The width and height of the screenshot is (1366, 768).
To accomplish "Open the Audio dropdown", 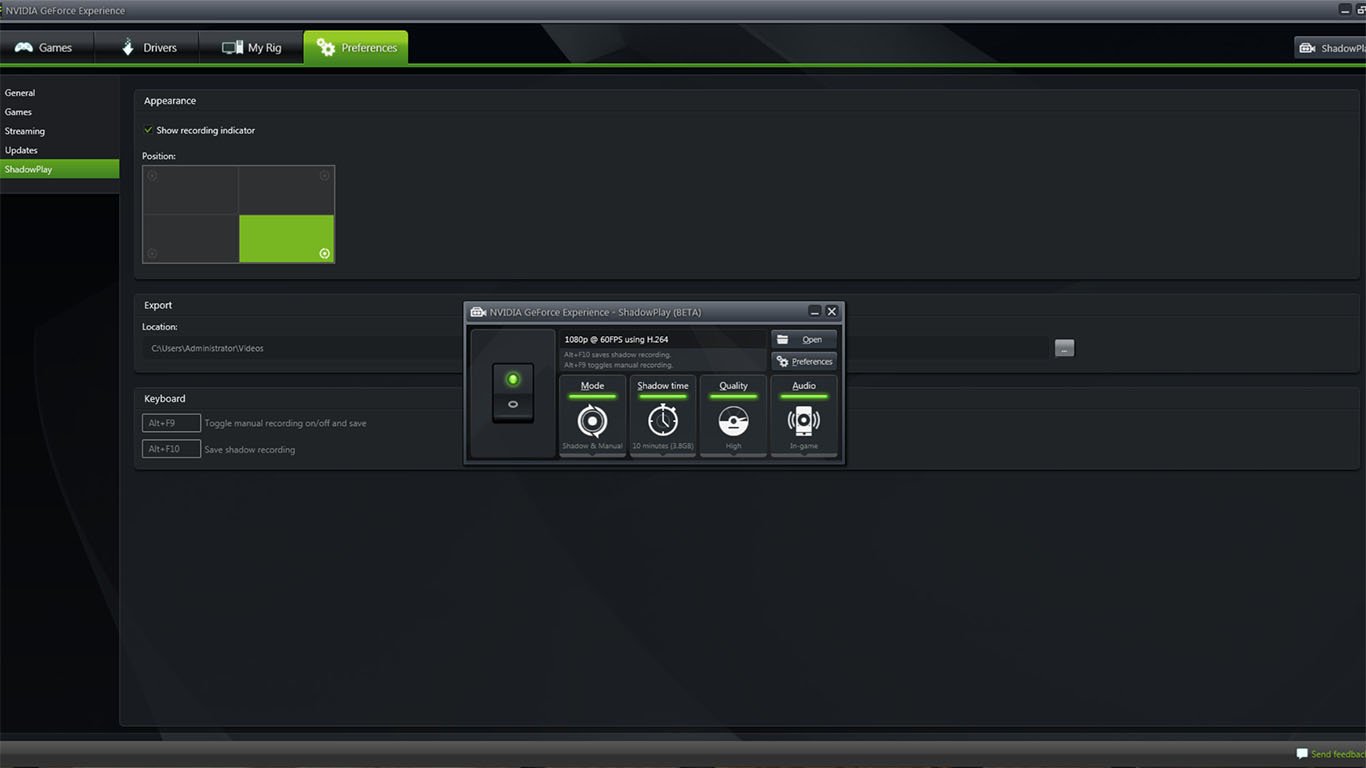I will (x=804, y=416).
